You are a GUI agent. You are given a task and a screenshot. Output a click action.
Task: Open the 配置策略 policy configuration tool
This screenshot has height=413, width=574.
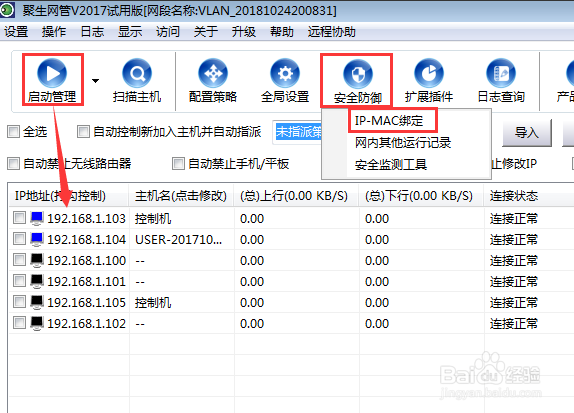213,73
